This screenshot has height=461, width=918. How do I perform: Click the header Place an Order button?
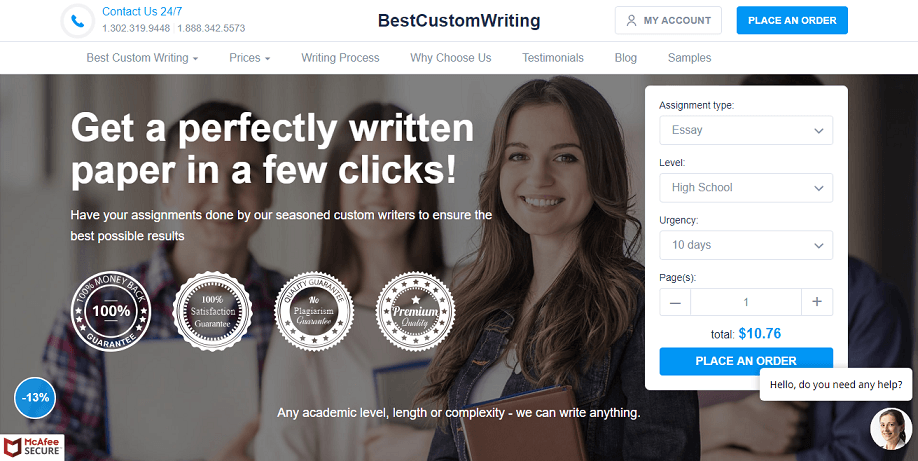pyautogui.click(x=792, y=21)
